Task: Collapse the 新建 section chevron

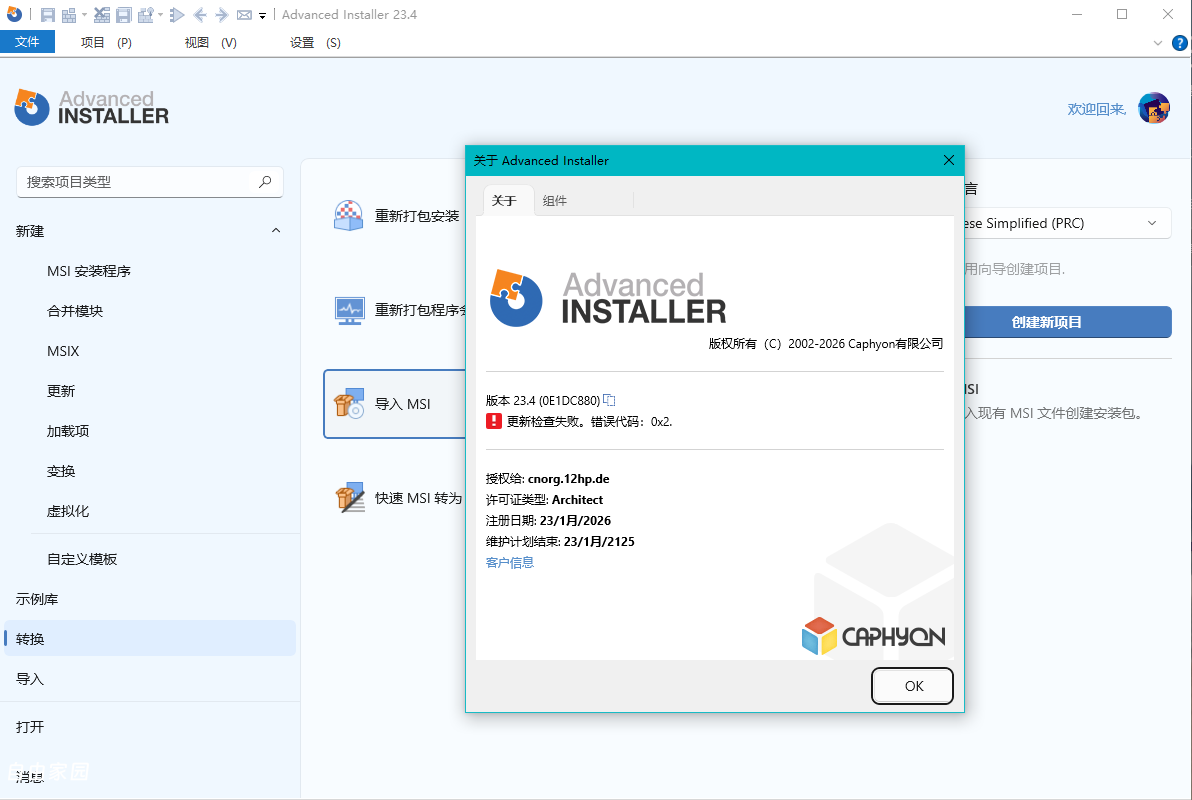Action: coord(276,230)
